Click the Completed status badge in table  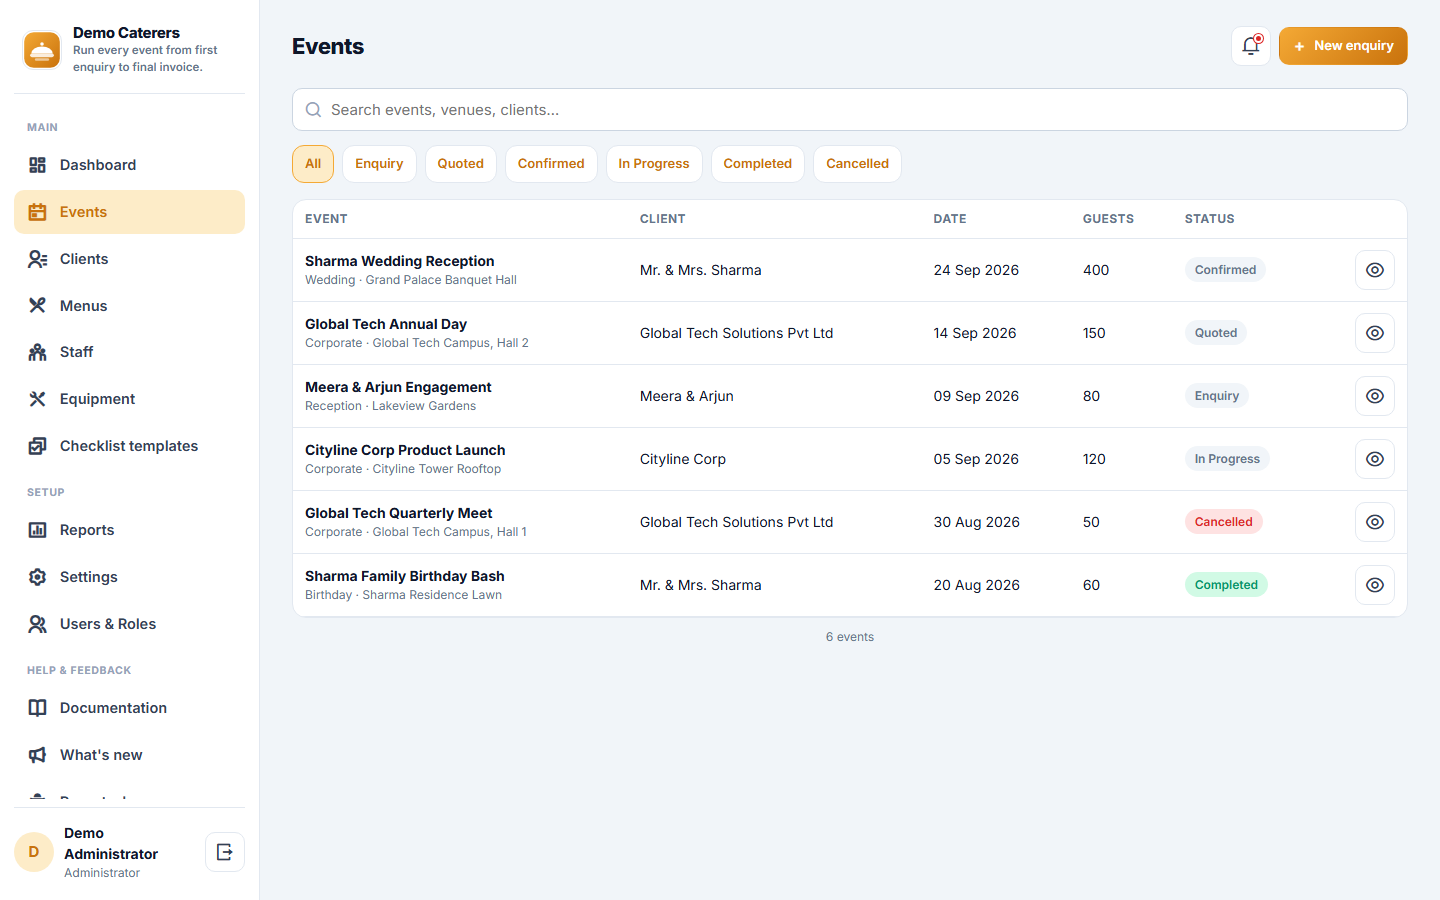point(1226,585)
